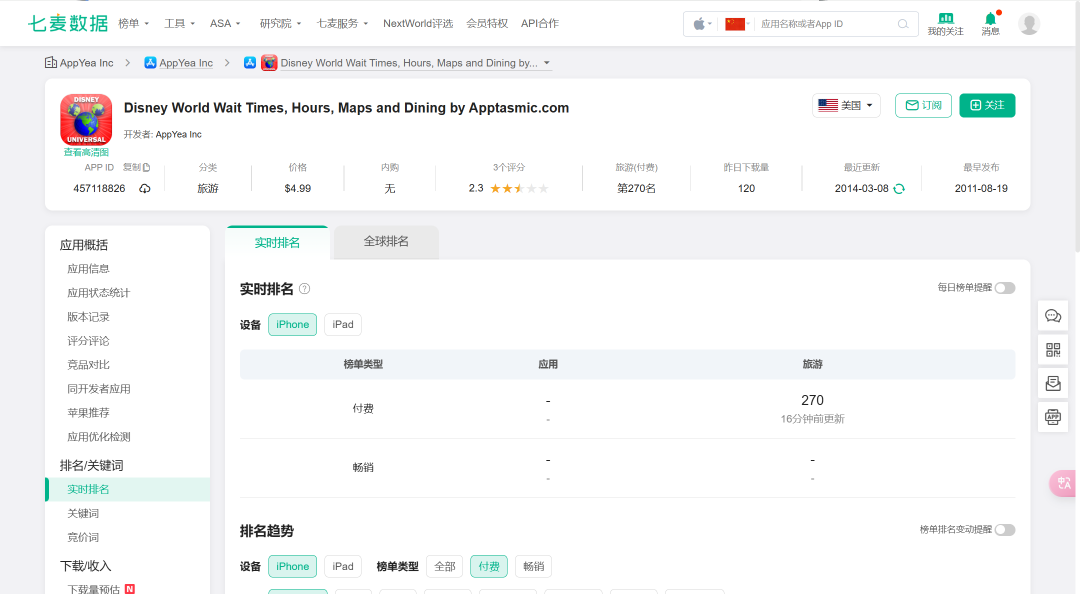Copy the APP ID with 复制 icon
This screenshot has width=1080, height=594.
pos(136,167)
